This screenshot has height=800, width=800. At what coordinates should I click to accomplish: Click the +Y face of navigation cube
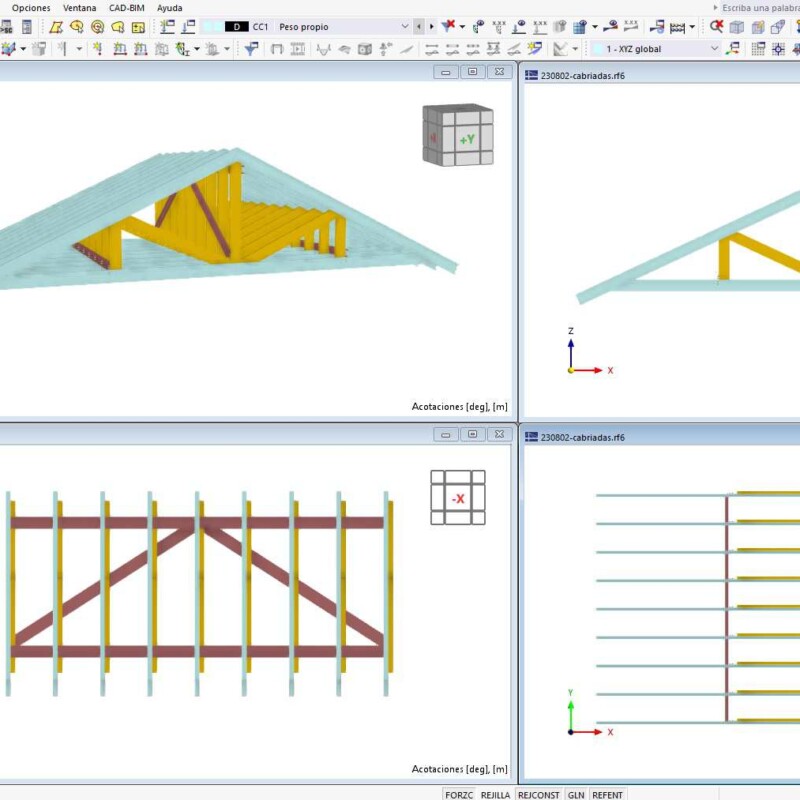[x=467, y=139]
